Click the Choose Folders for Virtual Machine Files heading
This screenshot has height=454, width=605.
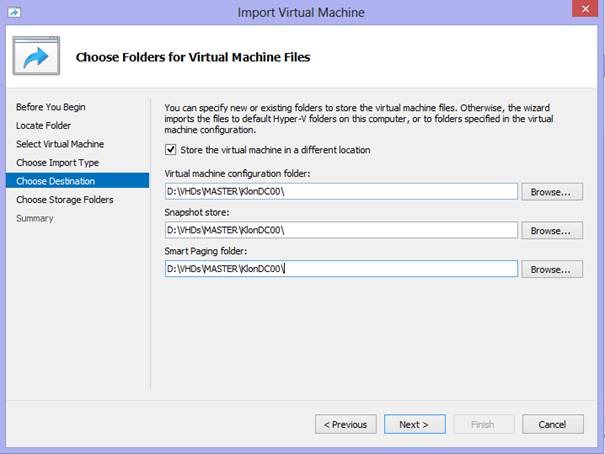[x=193, y=57]
